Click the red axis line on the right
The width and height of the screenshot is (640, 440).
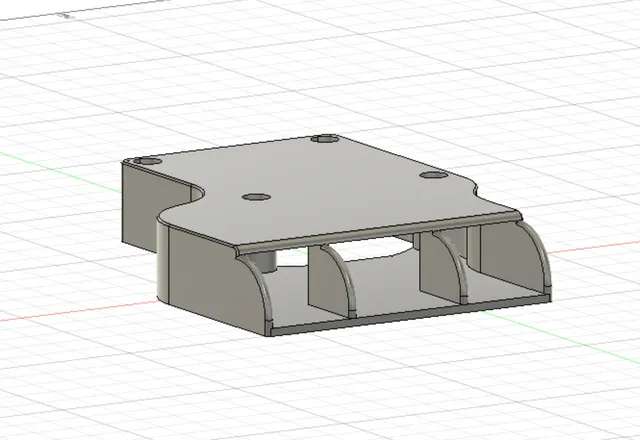coord(594,247)
